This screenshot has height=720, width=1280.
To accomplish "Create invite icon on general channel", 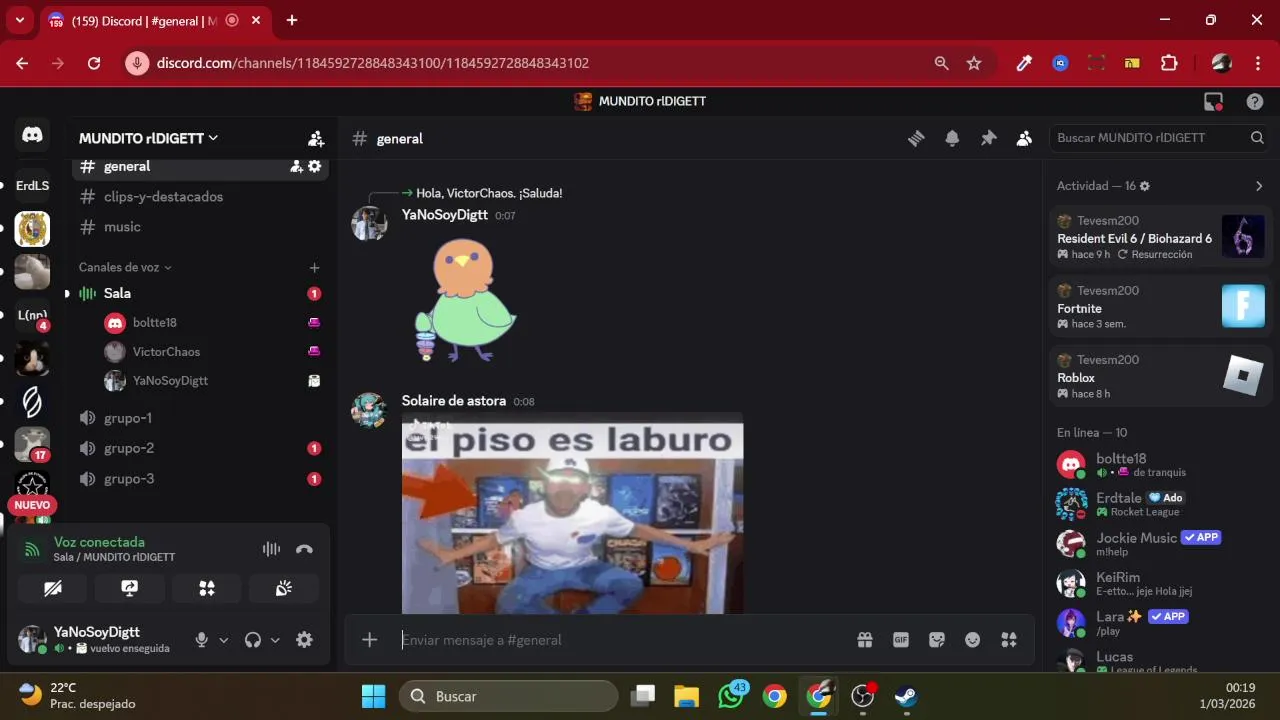I will point(296,166).
